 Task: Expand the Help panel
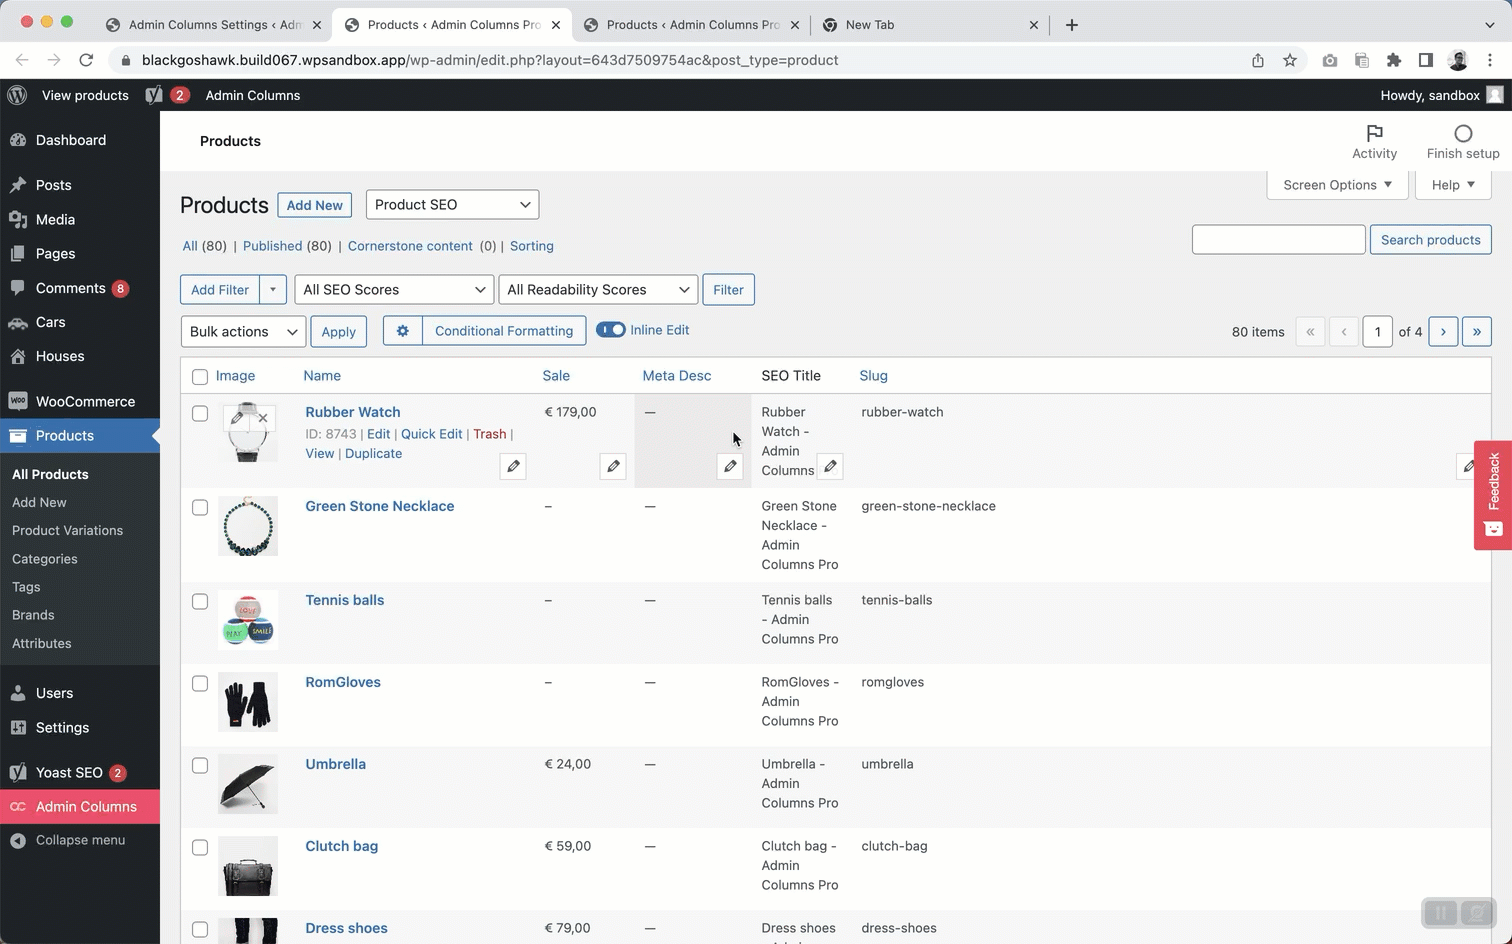click(x=1453, y=185)
